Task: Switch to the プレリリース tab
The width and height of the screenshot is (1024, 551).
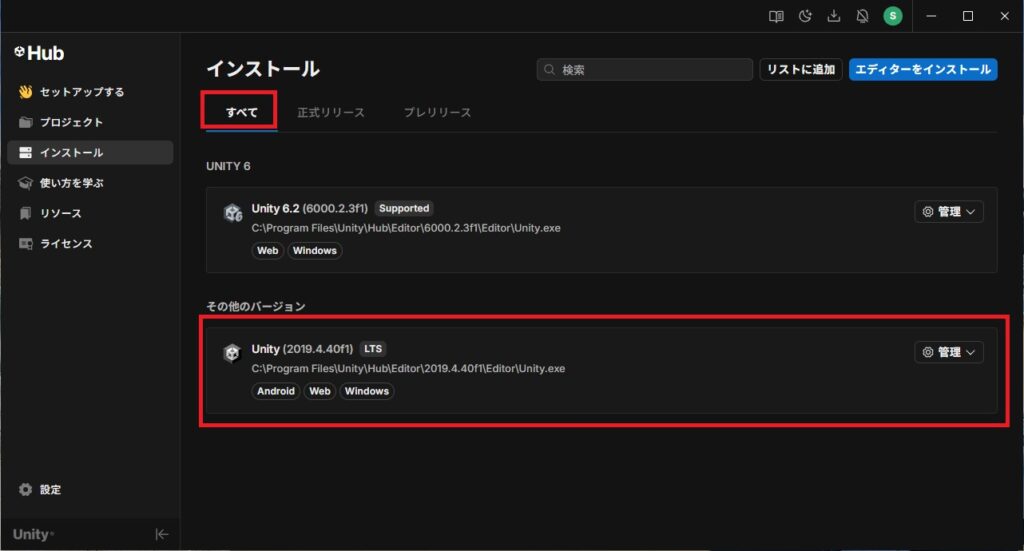Action: [x=437, y=112]
